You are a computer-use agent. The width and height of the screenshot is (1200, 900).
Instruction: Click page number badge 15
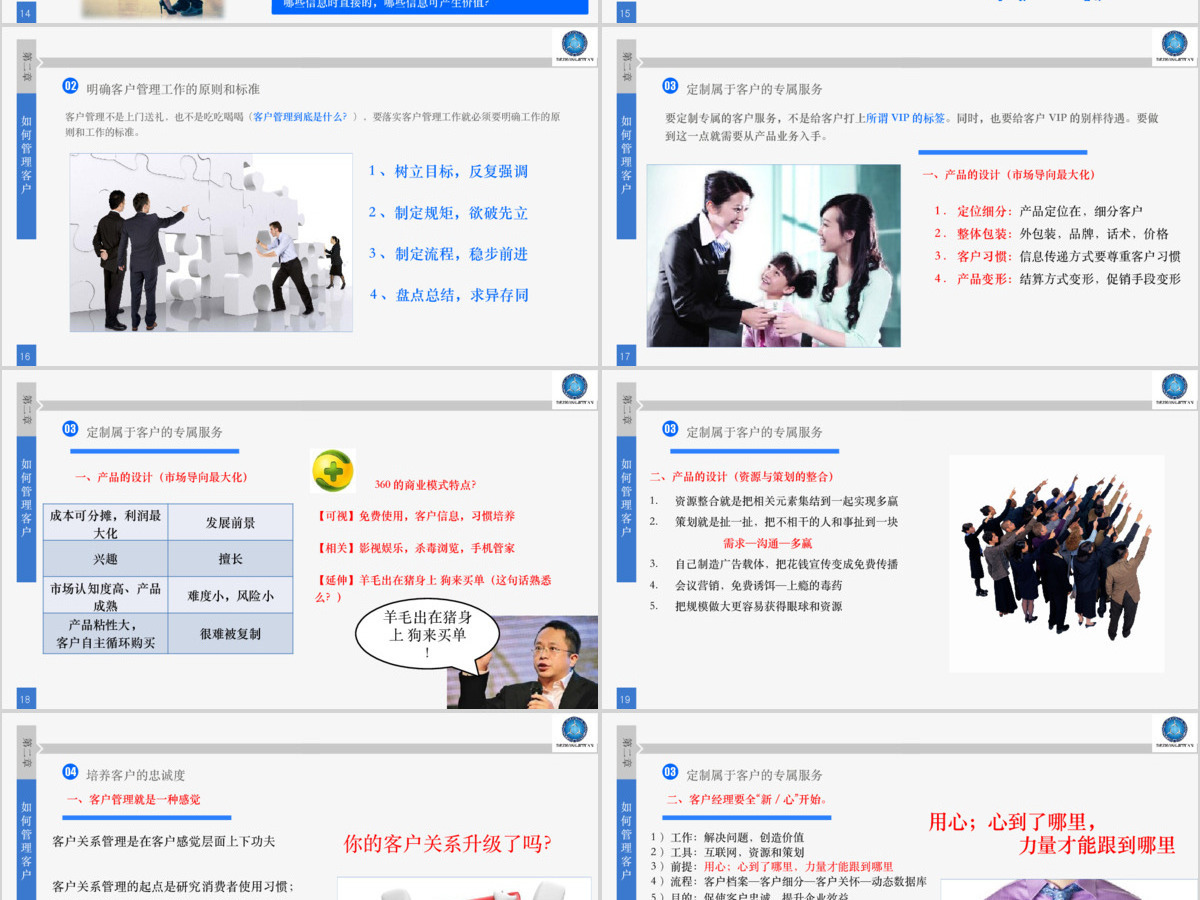[626, 13]
